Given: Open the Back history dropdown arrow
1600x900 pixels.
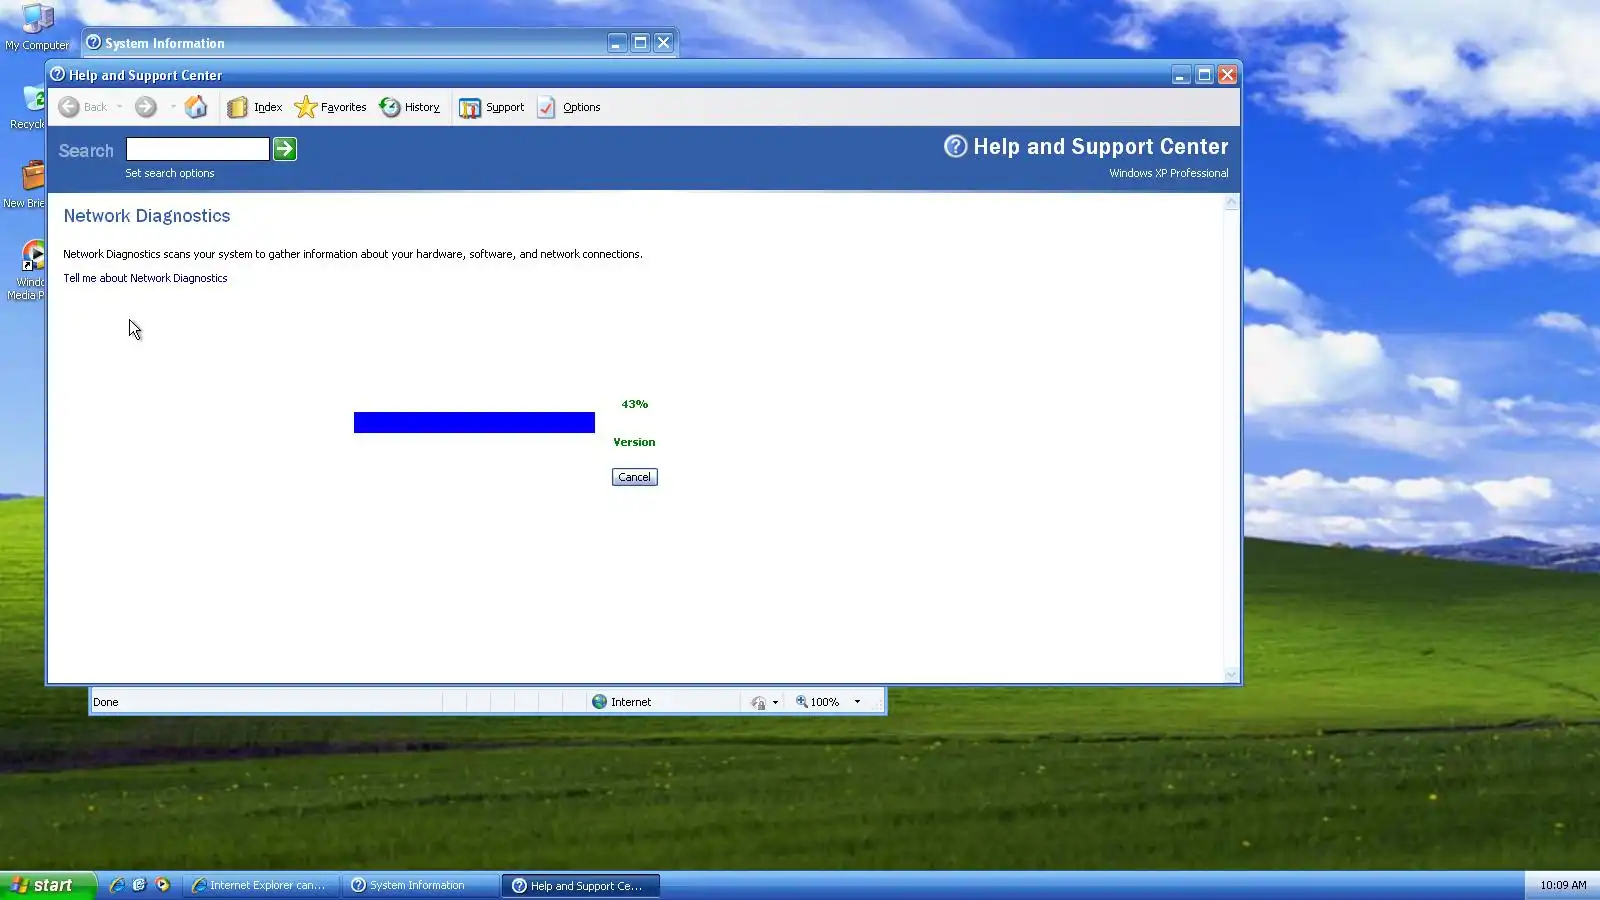Looking at the screenshot, I should tap(119, 107).
